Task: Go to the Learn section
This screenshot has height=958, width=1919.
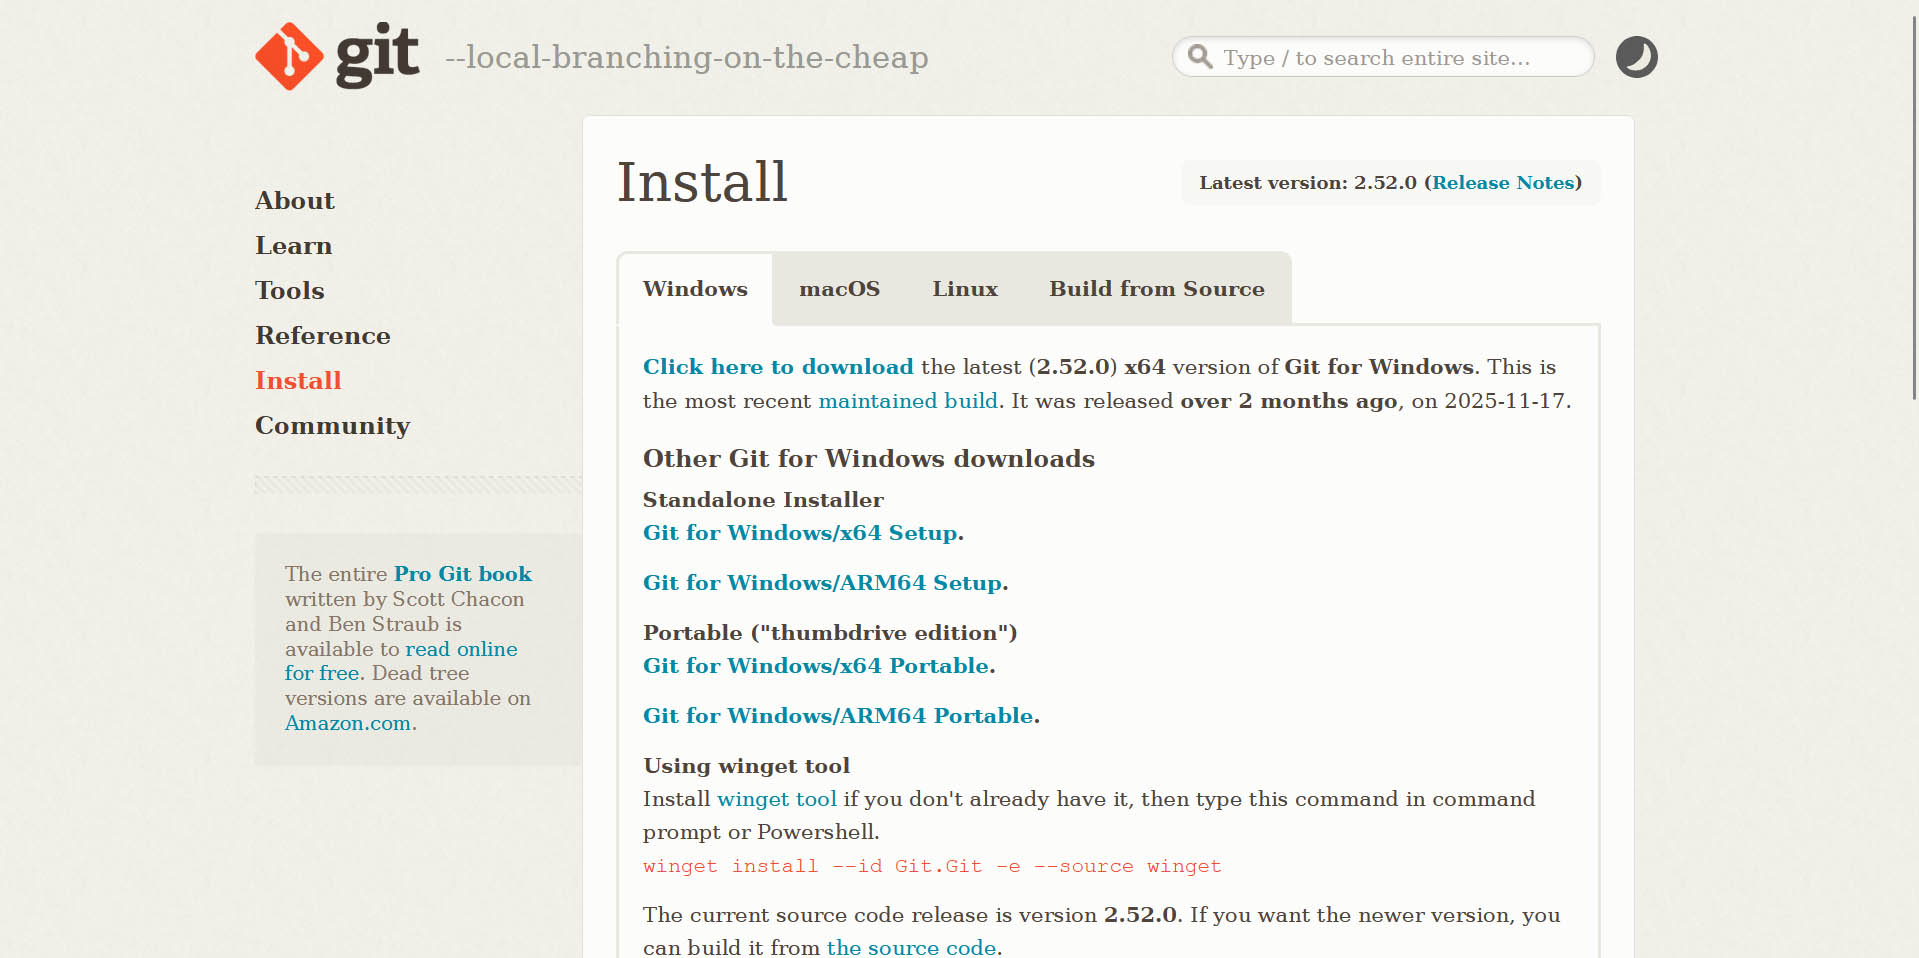Action: [293, 246]
